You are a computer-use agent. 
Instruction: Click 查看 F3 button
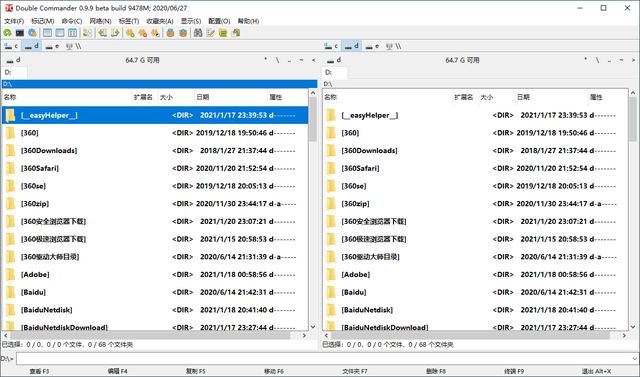click(40, 371)
